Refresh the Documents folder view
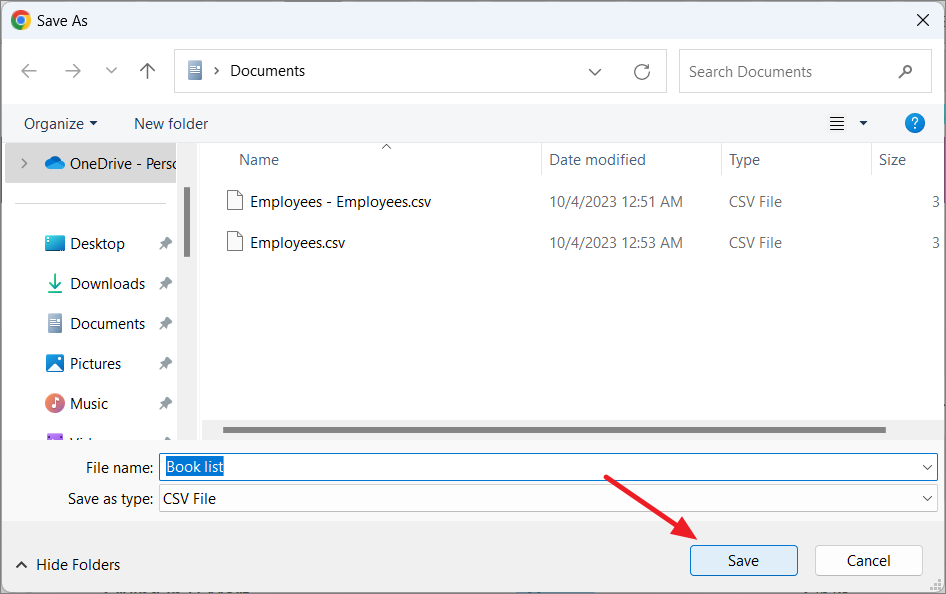946x594 pixels. [x=642, y=72]
